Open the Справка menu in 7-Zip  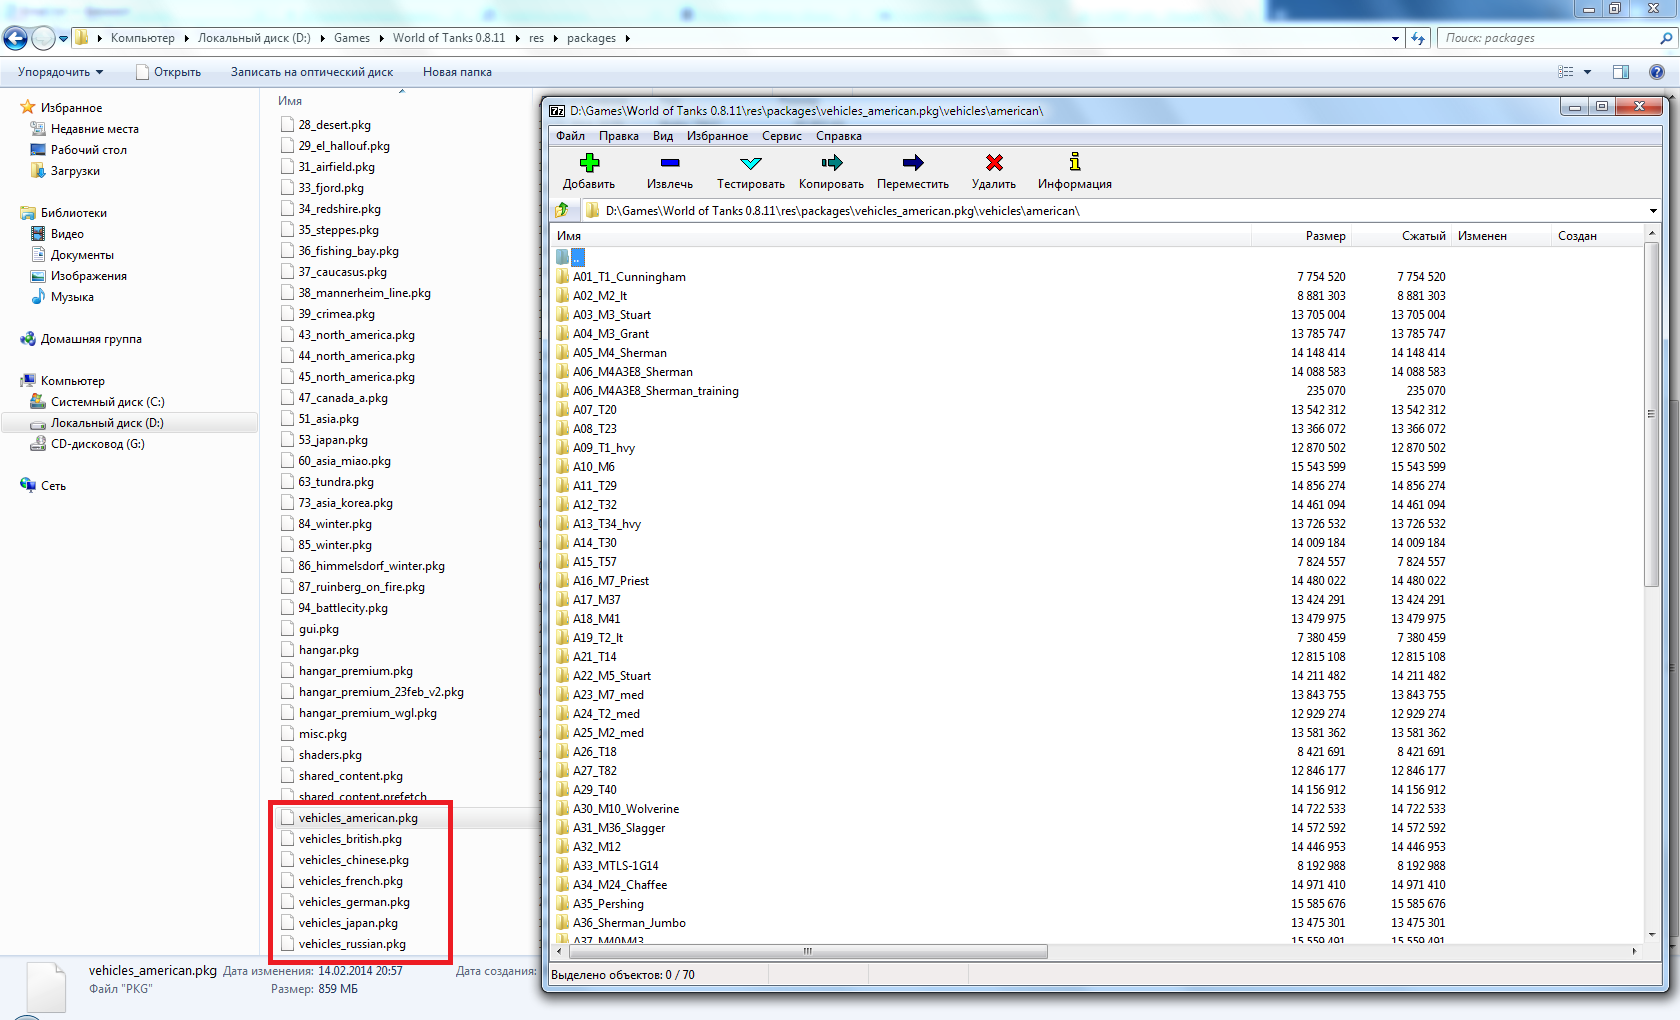839,136
